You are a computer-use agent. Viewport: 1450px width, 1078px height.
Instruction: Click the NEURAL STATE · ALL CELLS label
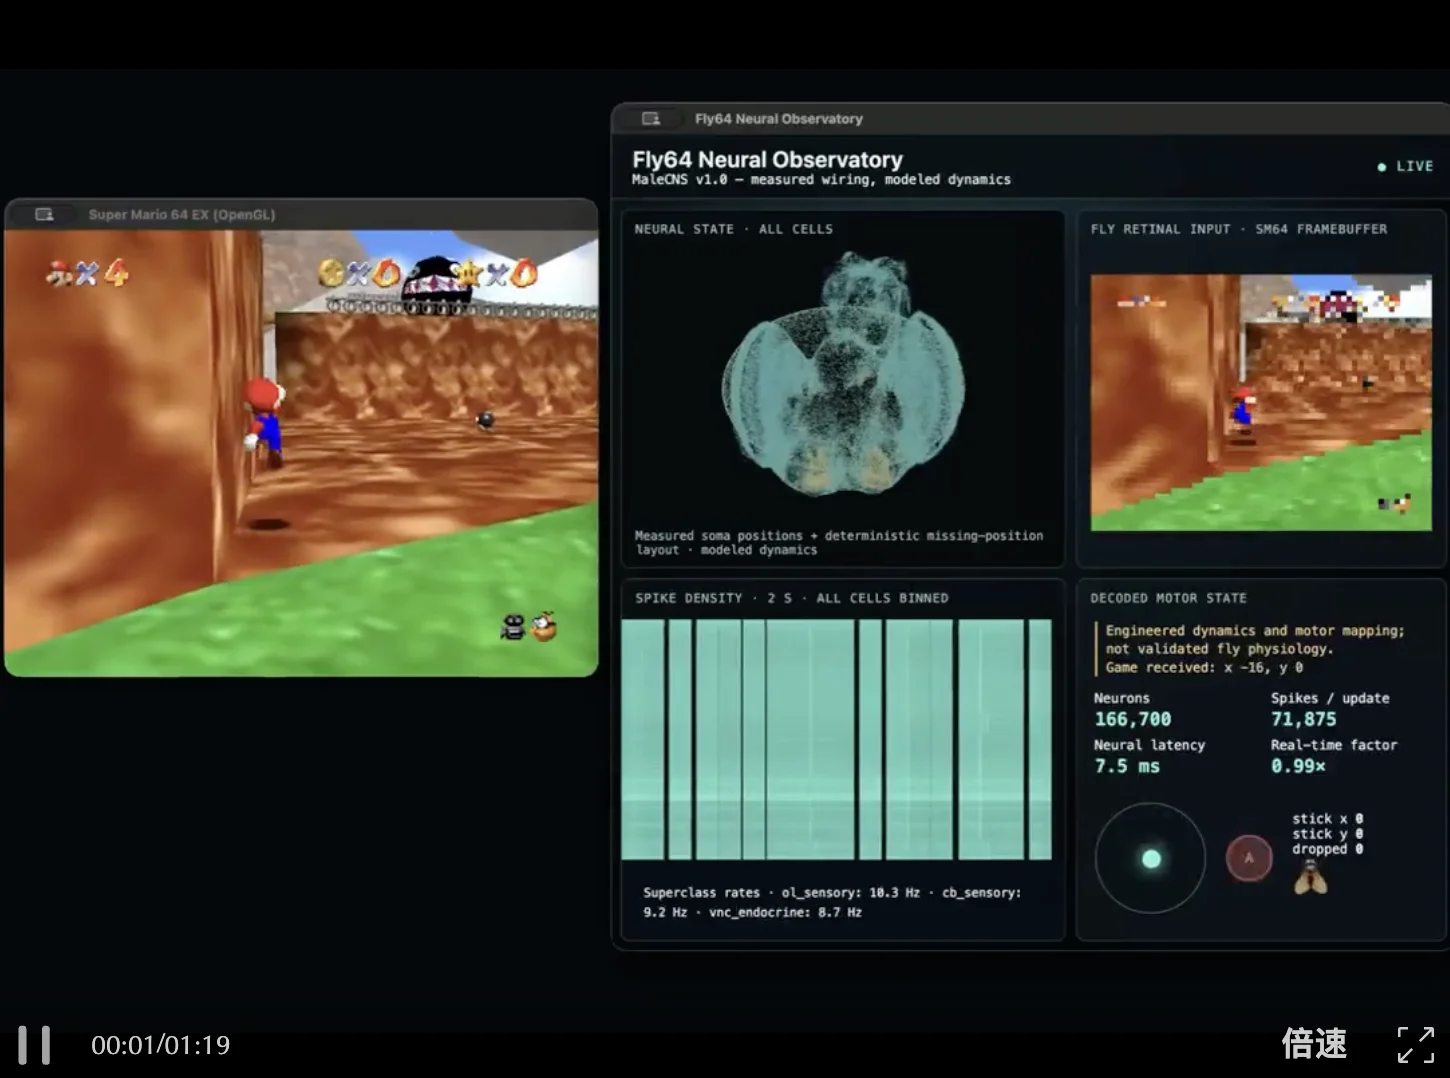[733, 229]
